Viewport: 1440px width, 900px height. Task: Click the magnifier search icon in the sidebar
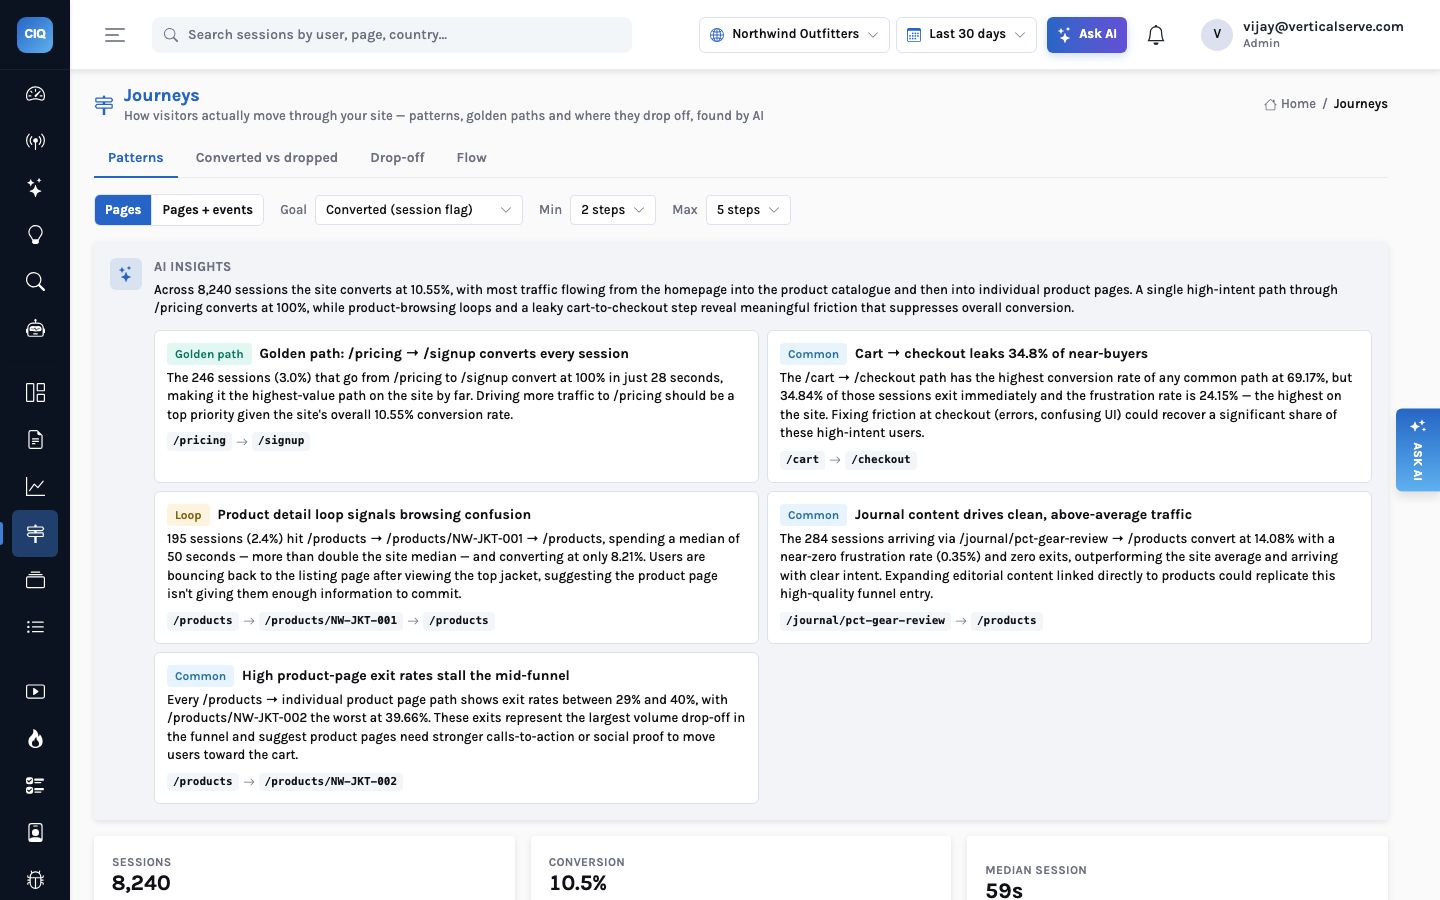tap(35, 282)
